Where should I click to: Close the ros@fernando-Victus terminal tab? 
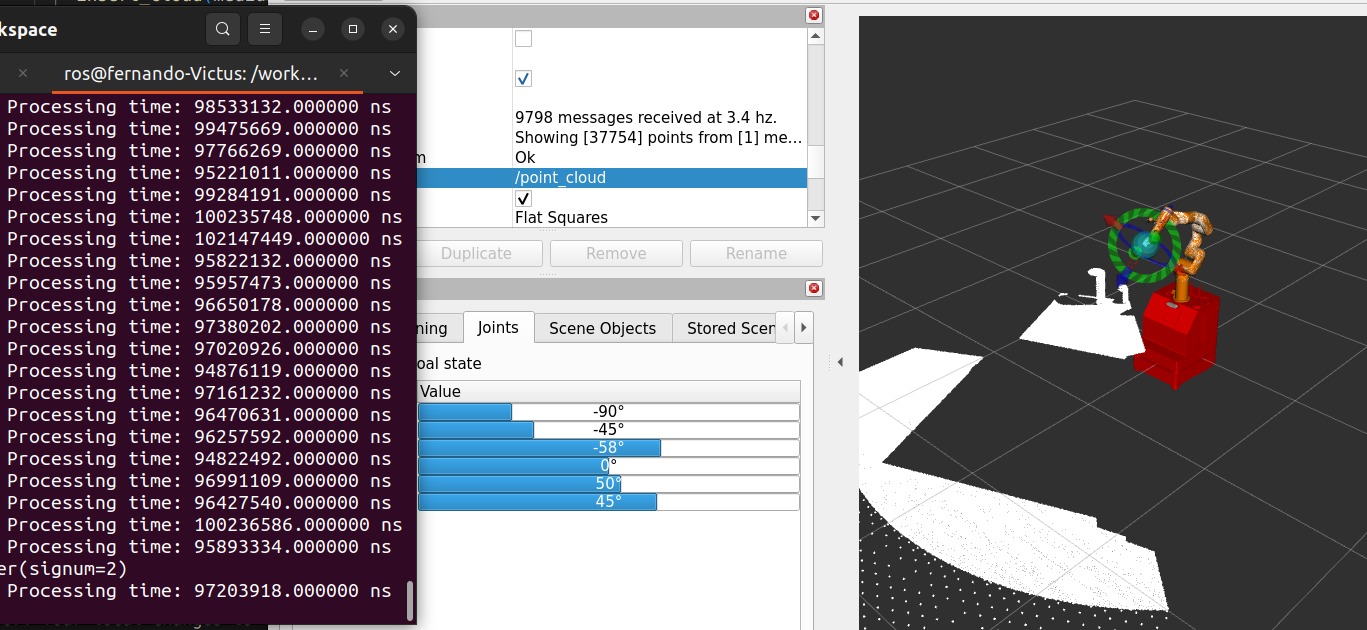pos(344,73)
